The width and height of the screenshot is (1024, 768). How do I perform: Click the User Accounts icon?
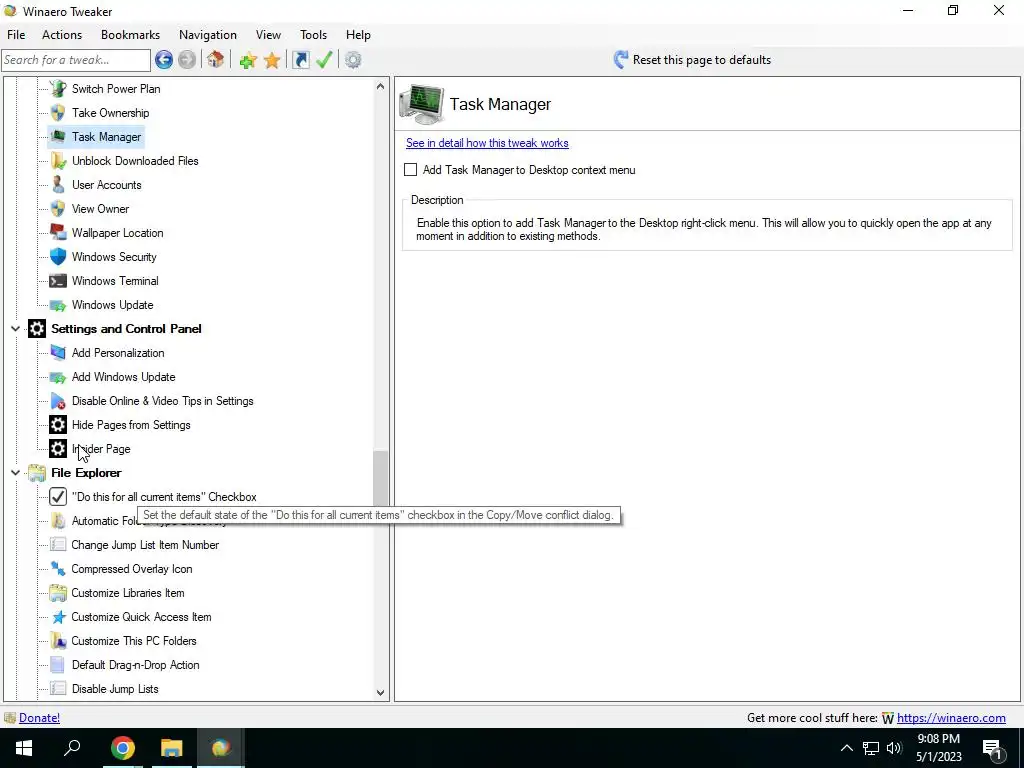coord(58,185)
